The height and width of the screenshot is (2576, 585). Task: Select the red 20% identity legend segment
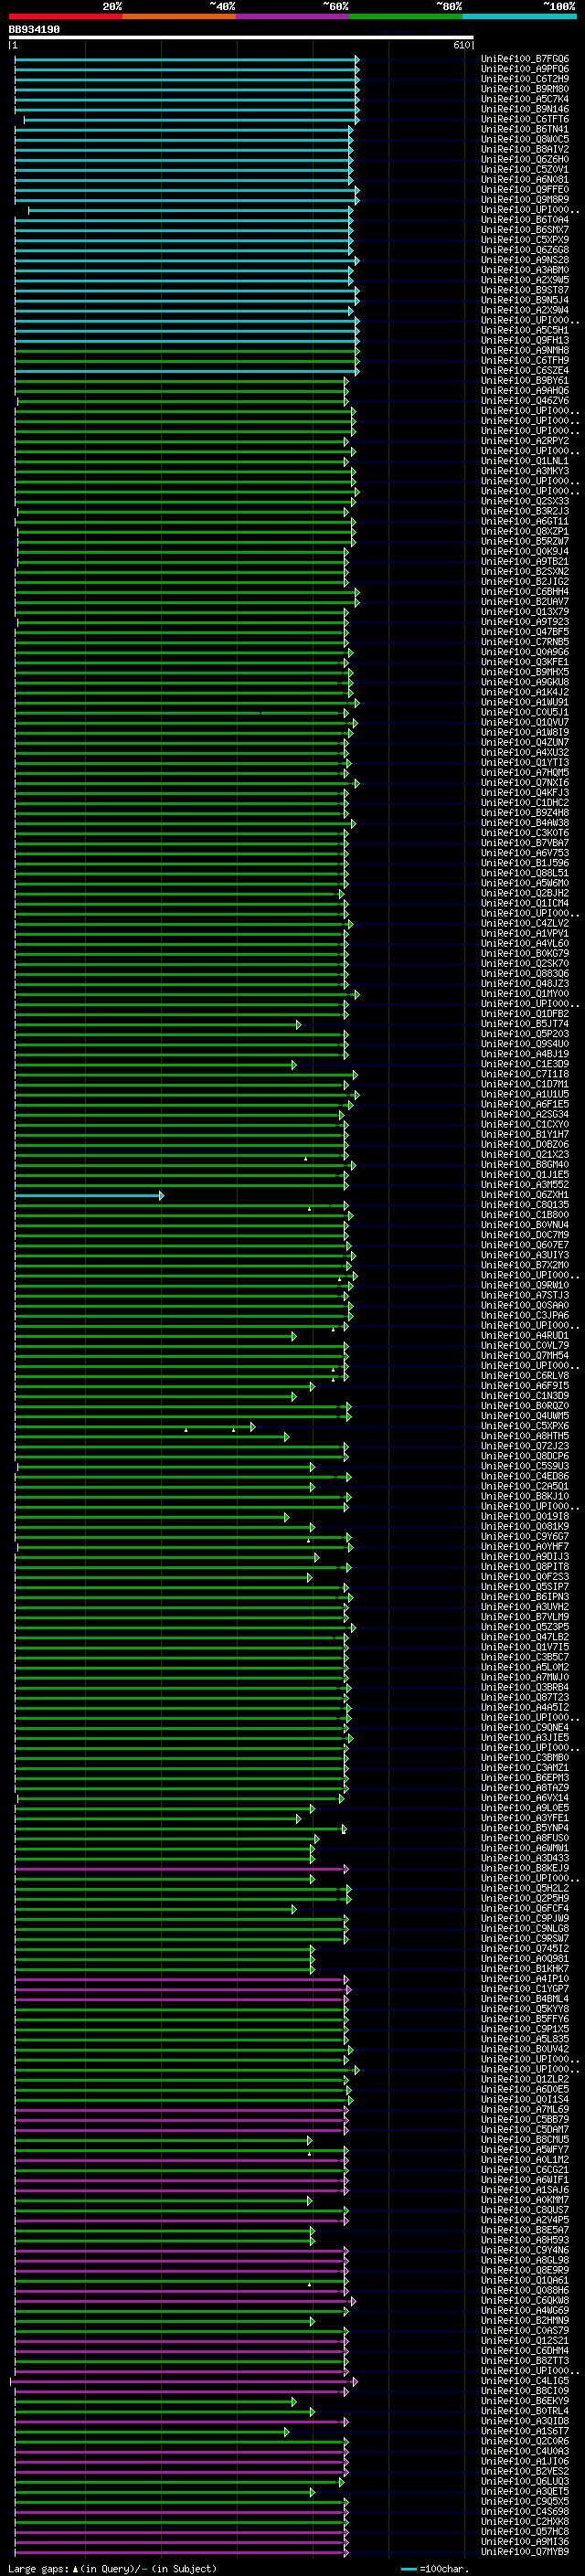(65, 16)
